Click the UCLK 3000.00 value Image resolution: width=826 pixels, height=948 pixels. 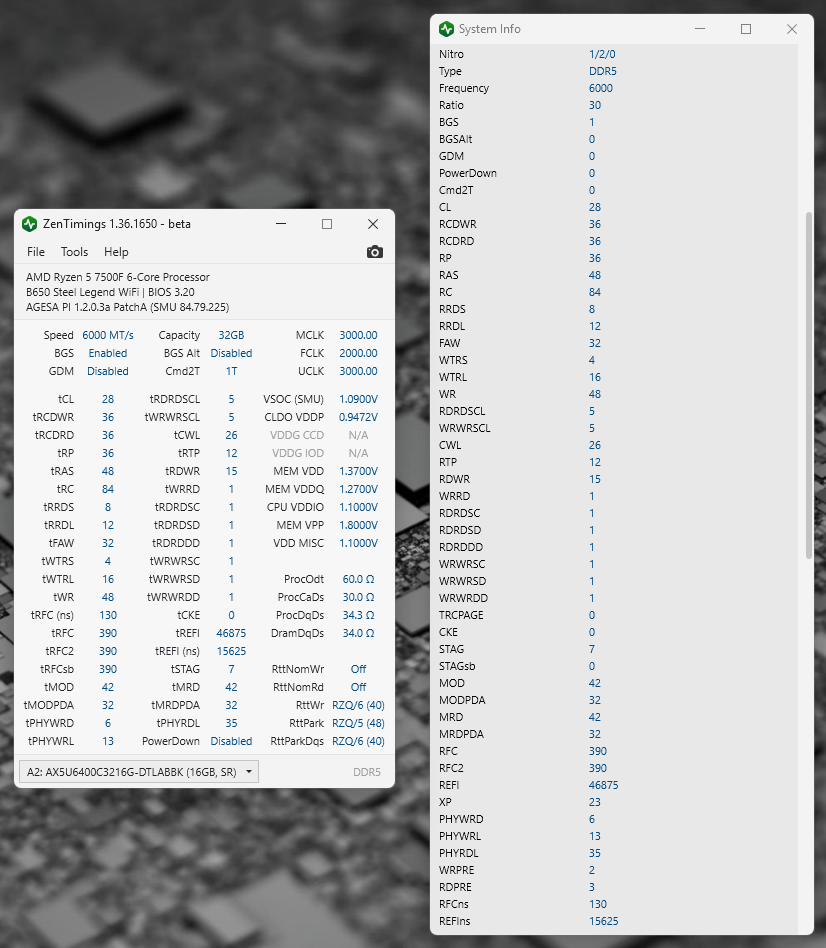(358, 371)
